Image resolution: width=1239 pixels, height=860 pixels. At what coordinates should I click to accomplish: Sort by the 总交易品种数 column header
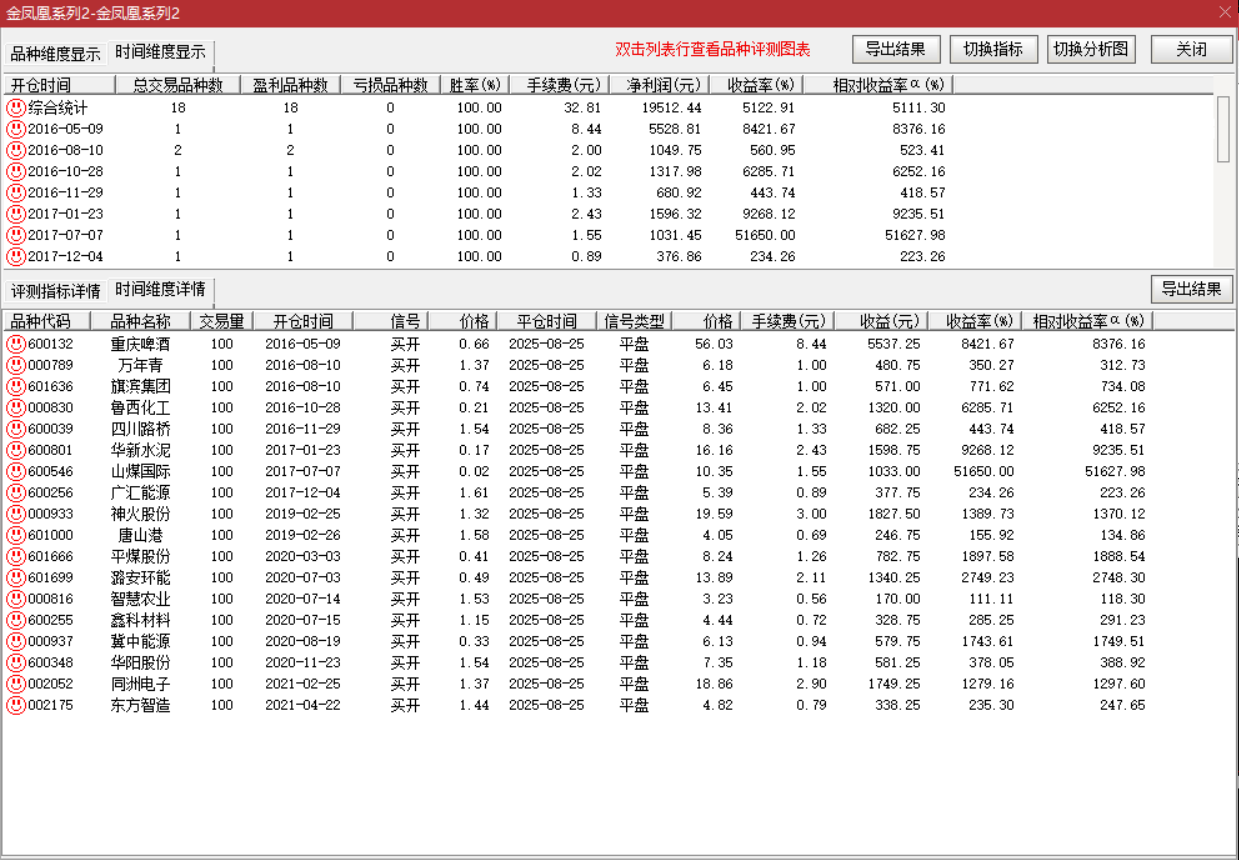pyautogui.click(x=178, y=85)
